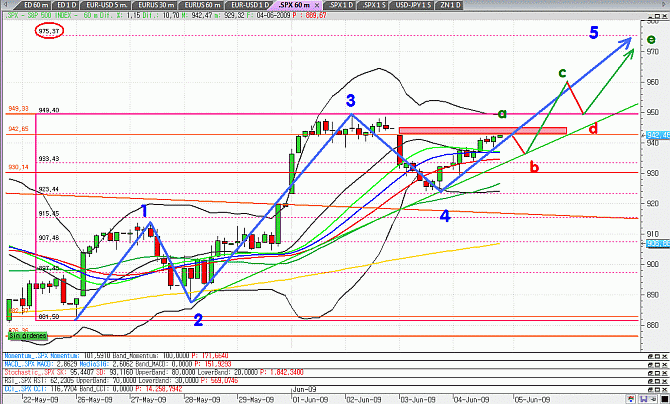The width and height of the screenshot is (670, 404).
Task: Detach the RSI indicator panel
Action: click(650, 381)
